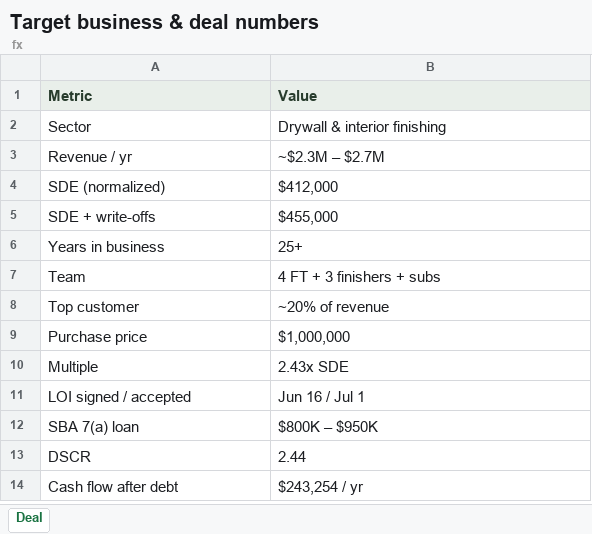Select row 9 header number
The image size is (592, 534).
[x=20, y=336]
